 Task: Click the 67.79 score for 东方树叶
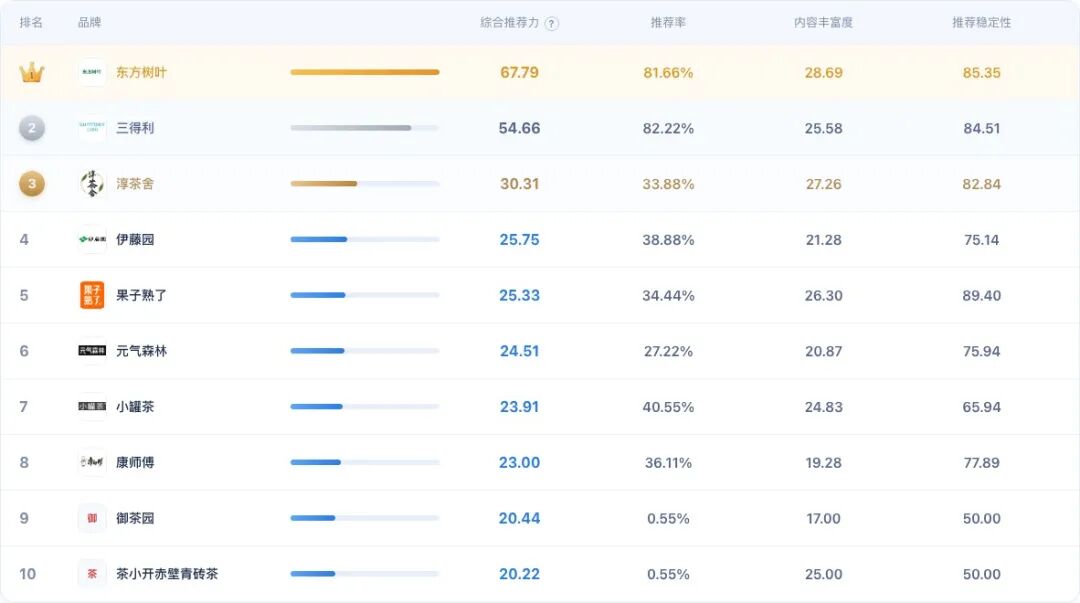519,72
